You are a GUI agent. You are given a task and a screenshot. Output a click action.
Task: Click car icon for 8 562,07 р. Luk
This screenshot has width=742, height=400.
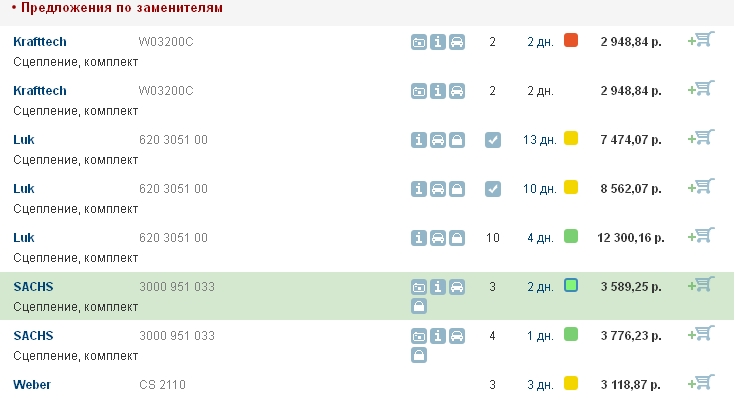pyautogui.click(x=438, y=188)
